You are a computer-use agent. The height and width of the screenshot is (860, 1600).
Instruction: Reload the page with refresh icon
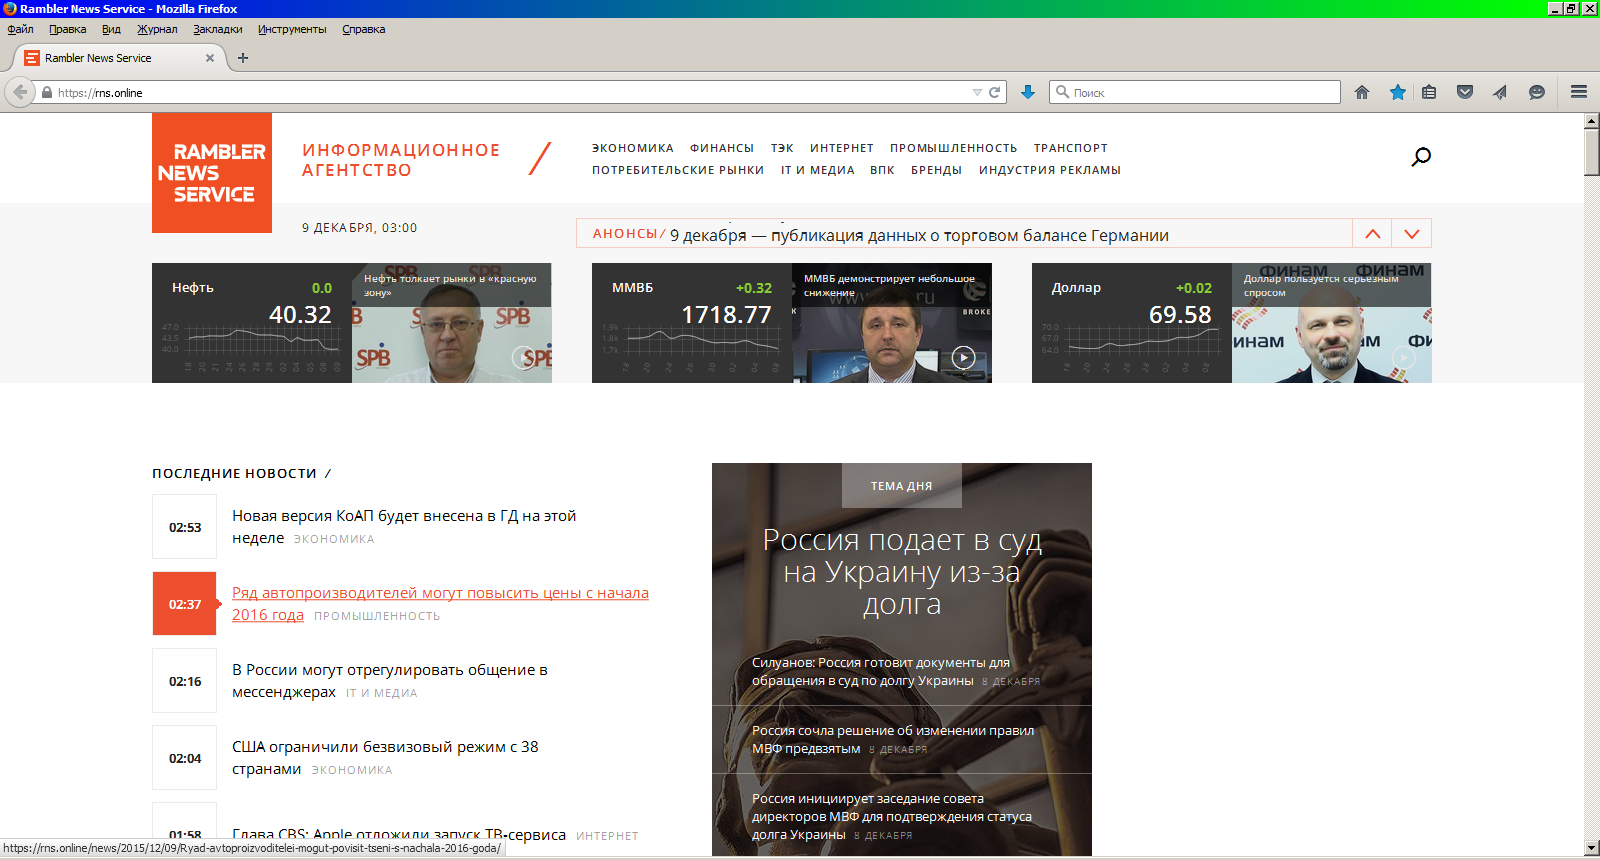click(x=995, y=92)
